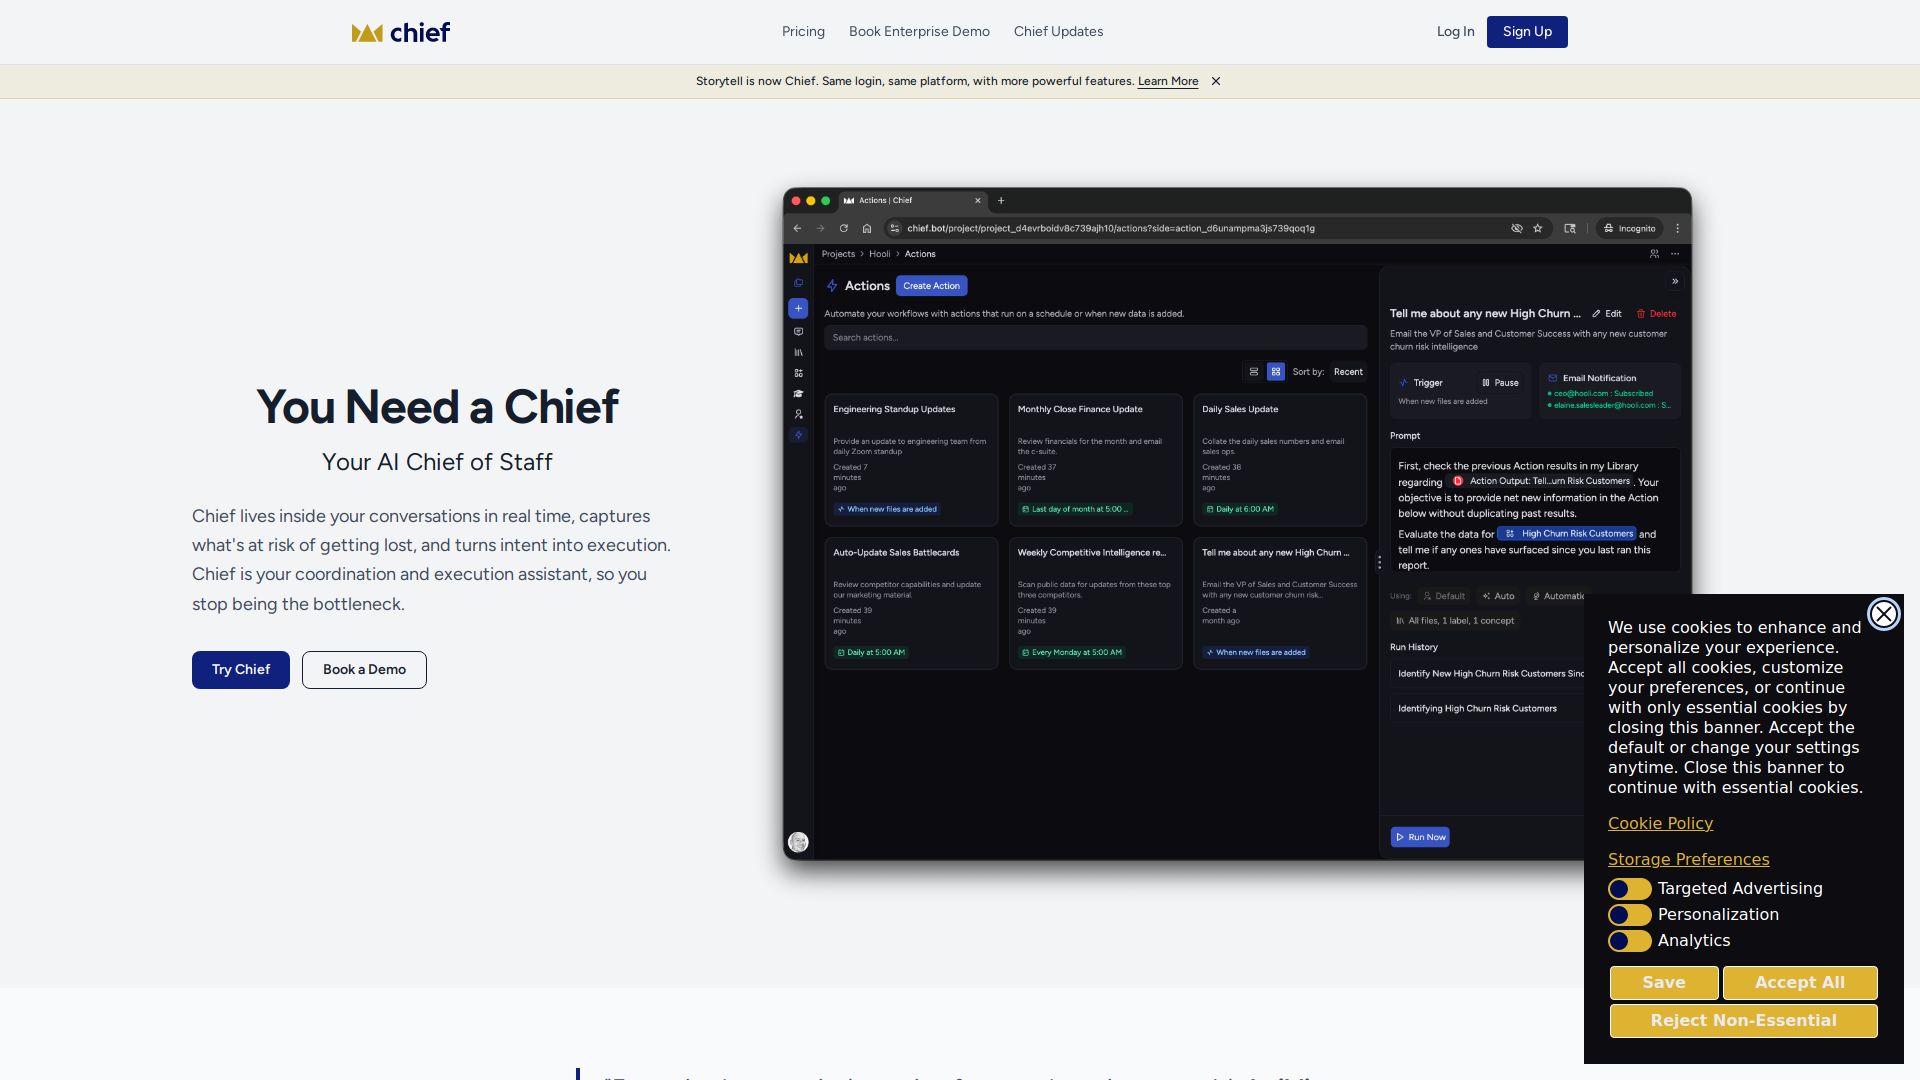Click the Sign Up button
Viewport: 1920px width, 1080px height.
pos(1527,32)
